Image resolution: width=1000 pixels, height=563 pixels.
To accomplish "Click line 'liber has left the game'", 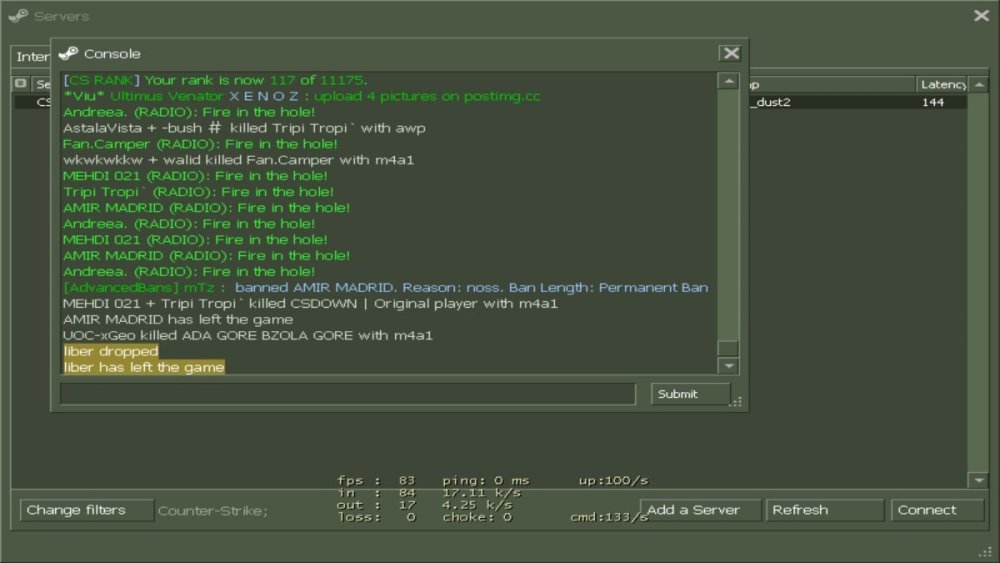I will point(144,367).
